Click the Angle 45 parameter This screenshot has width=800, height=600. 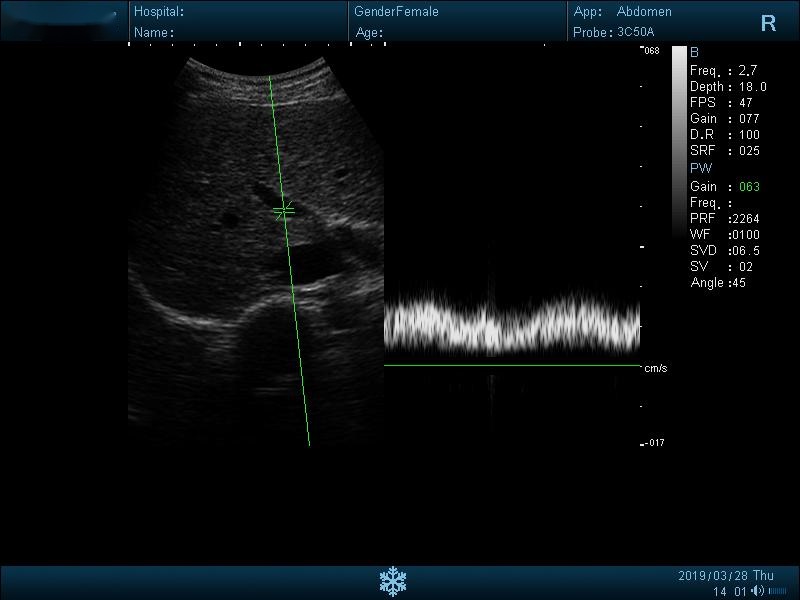[718, 283]
